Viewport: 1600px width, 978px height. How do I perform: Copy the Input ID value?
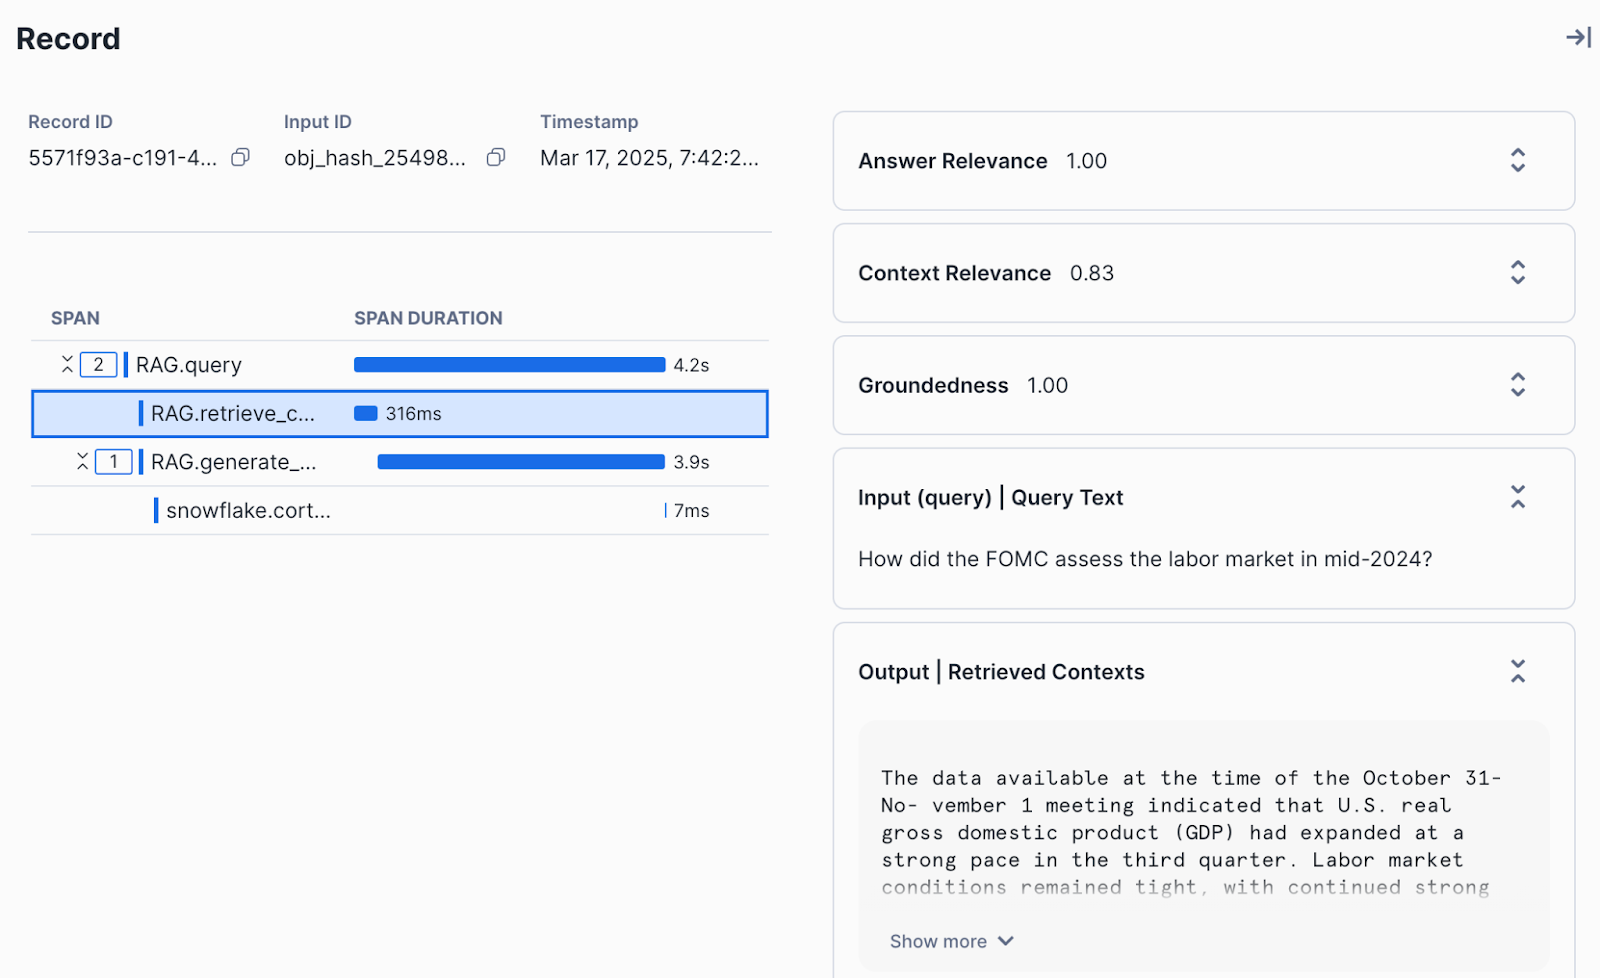tap(496, 158)
